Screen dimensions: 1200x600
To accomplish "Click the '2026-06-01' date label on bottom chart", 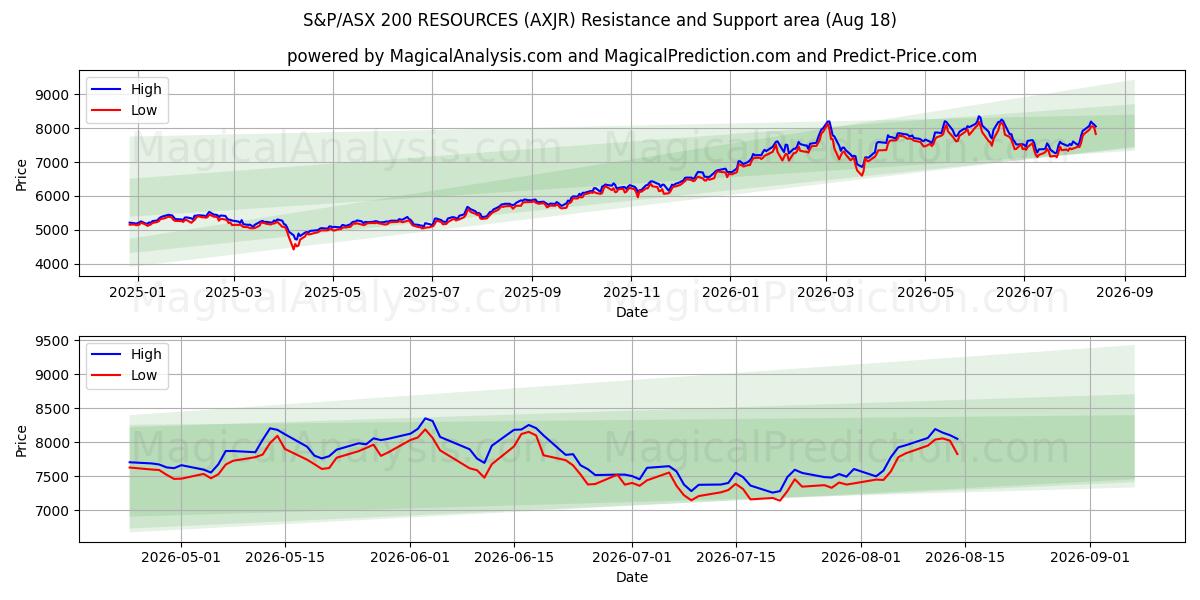I will point(410,557).
